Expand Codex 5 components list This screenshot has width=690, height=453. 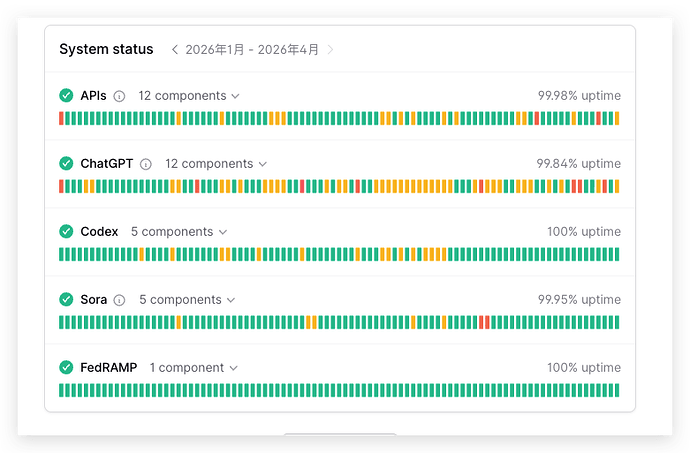[179, 232]
